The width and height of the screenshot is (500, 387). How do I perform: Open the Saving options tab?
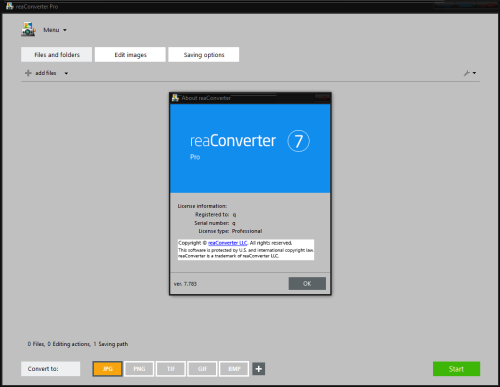(x=204, y=55)
